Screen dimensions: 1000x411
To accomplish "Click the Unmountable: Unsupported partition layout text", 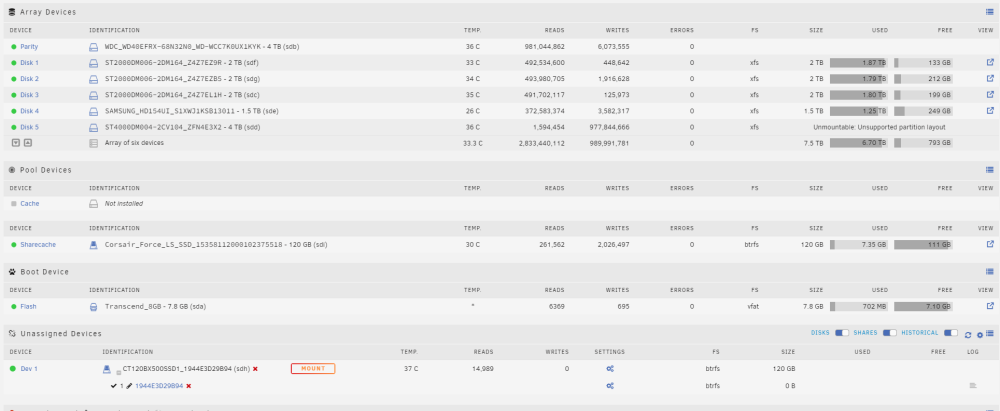I will pyautogui.click(x=879, y=127).
